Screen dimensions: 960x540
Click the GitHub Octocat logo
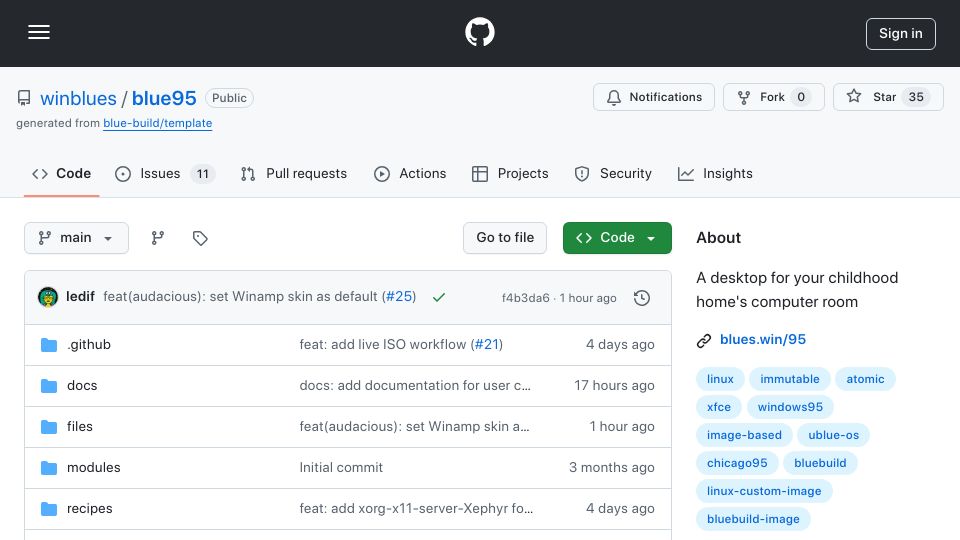point(479,32)
